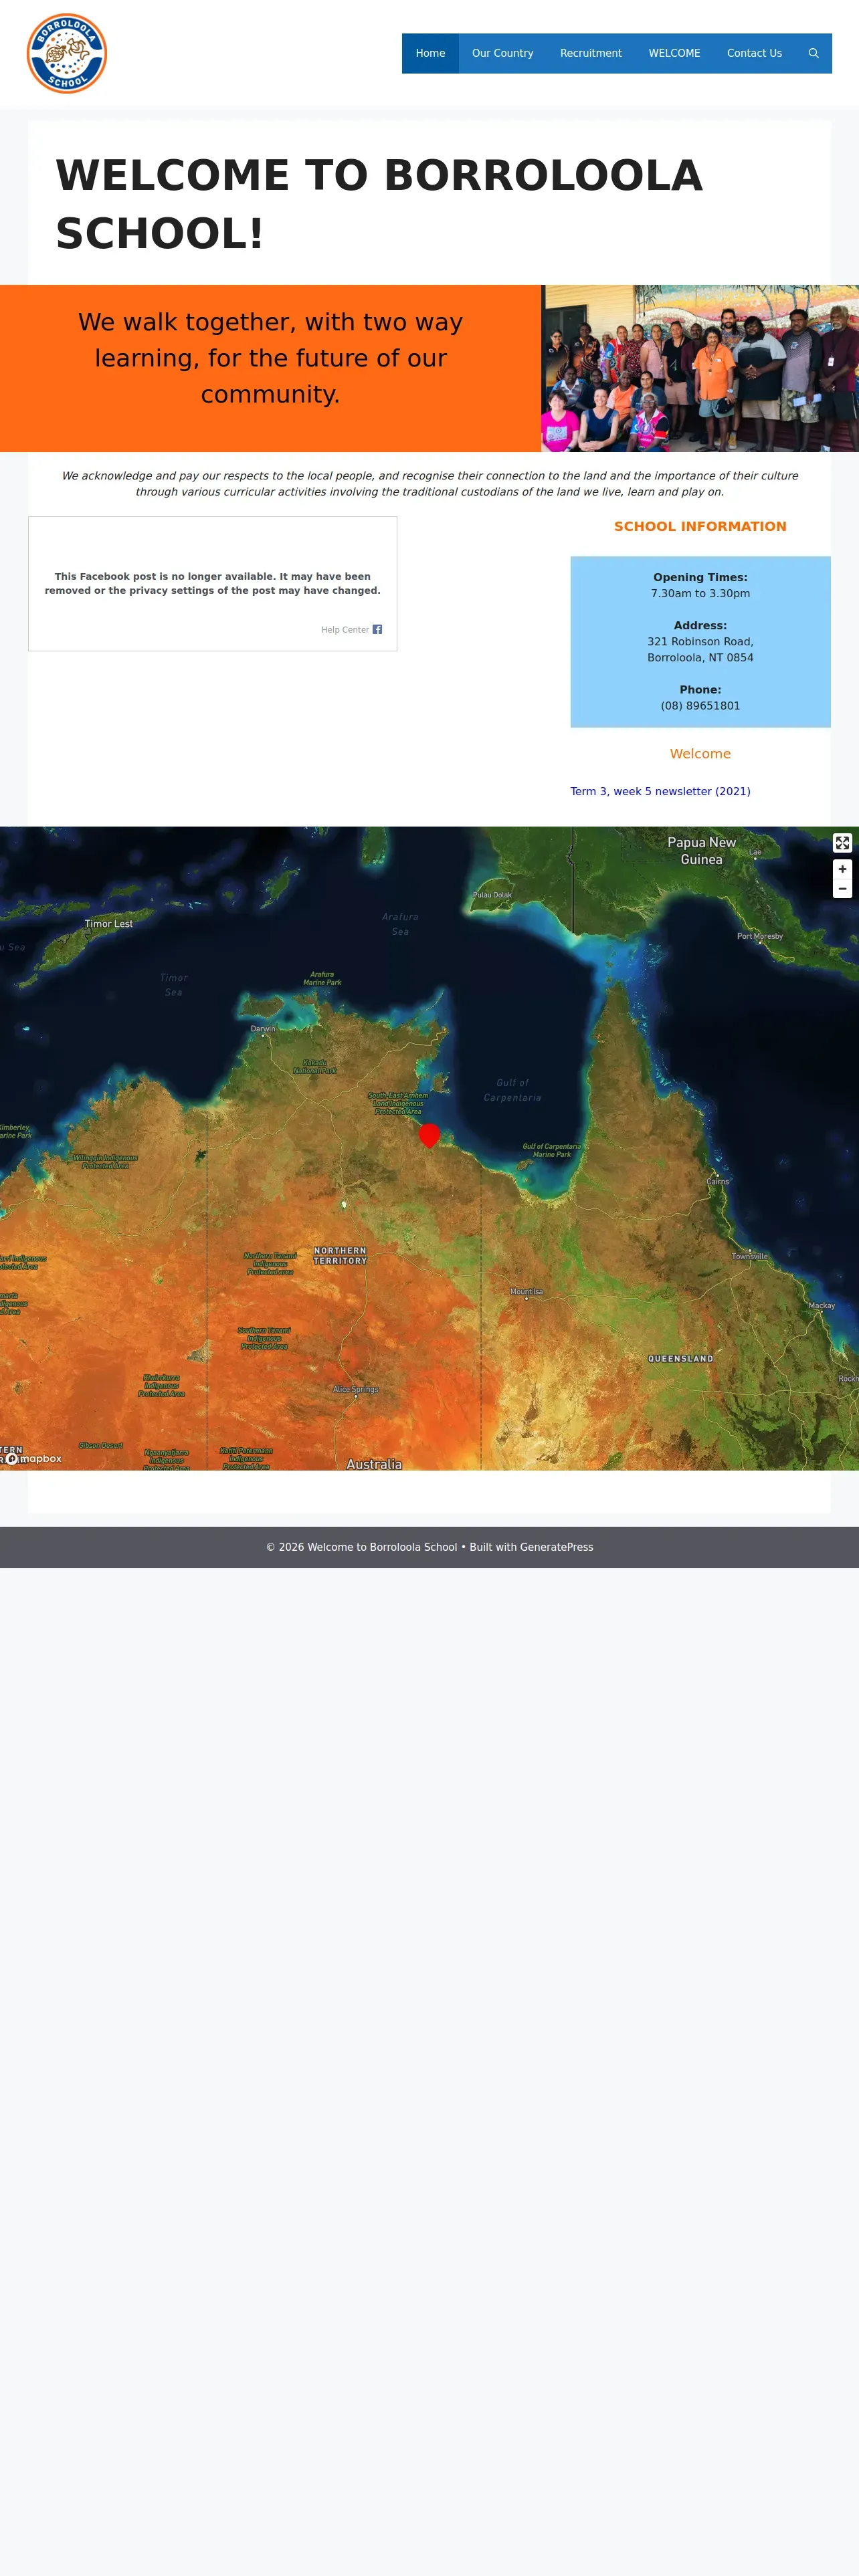
Task: Click the Help Center link
Action: (x=345, y=630)
